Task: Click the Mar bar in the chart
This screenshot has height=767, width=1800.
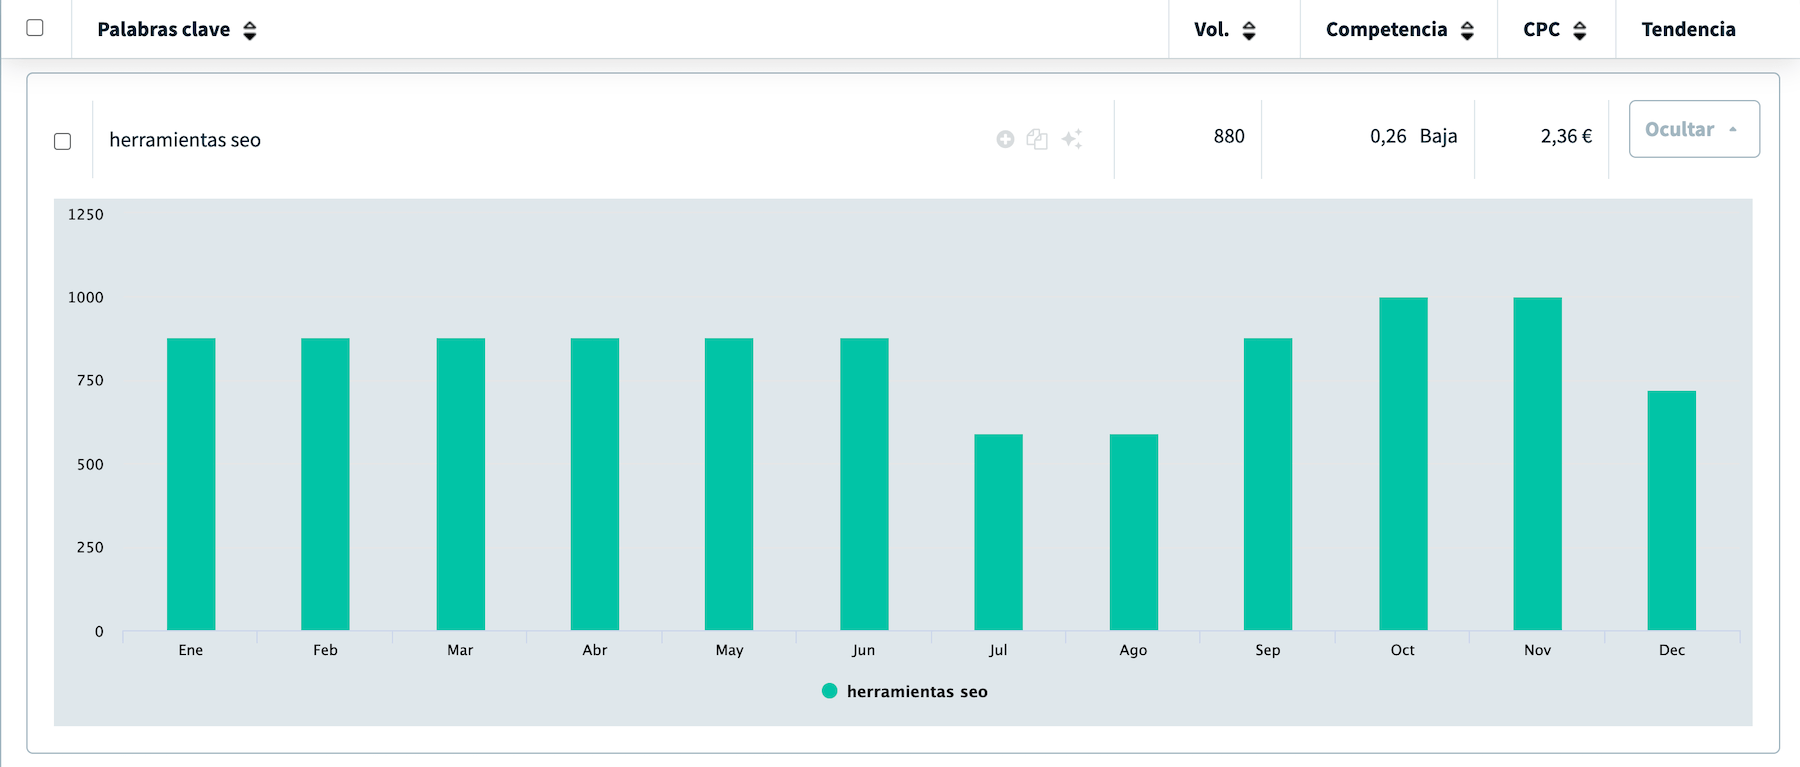Action: click(x=461, y=484)
